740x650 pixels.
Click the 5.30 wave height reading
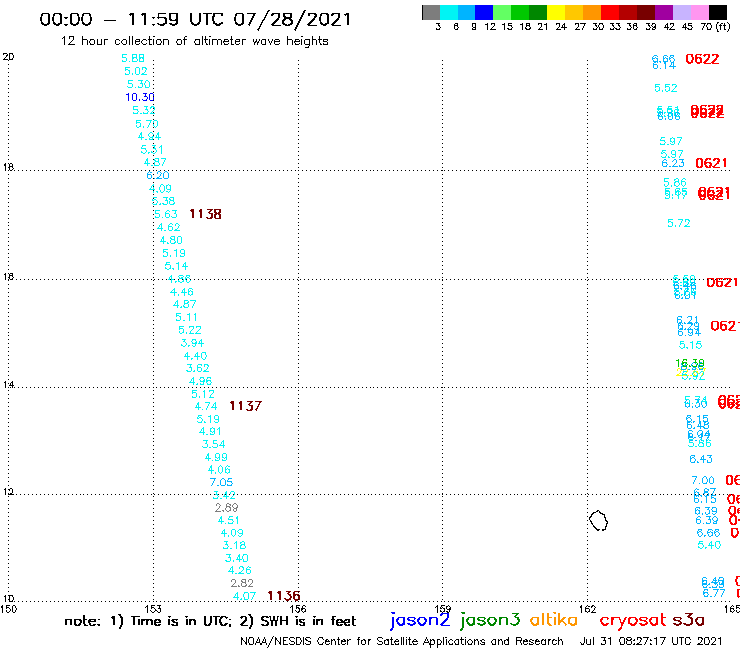pyautogui.click(x=138, y=84)
